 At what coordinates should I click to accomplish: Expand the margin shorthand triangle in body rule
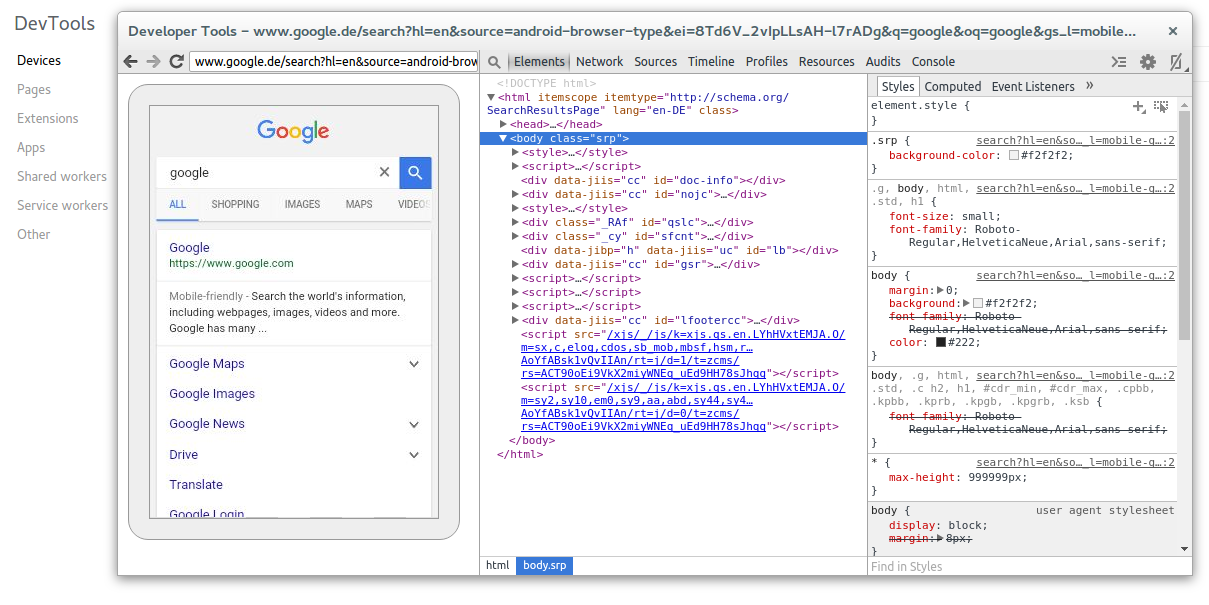940,290
